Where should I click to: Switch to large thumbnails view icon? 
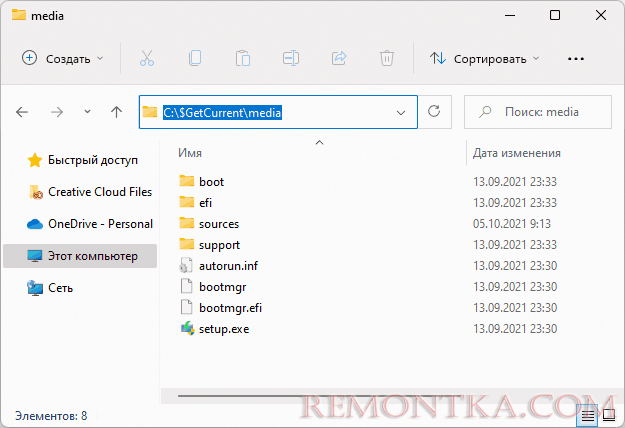click(609, 416)
